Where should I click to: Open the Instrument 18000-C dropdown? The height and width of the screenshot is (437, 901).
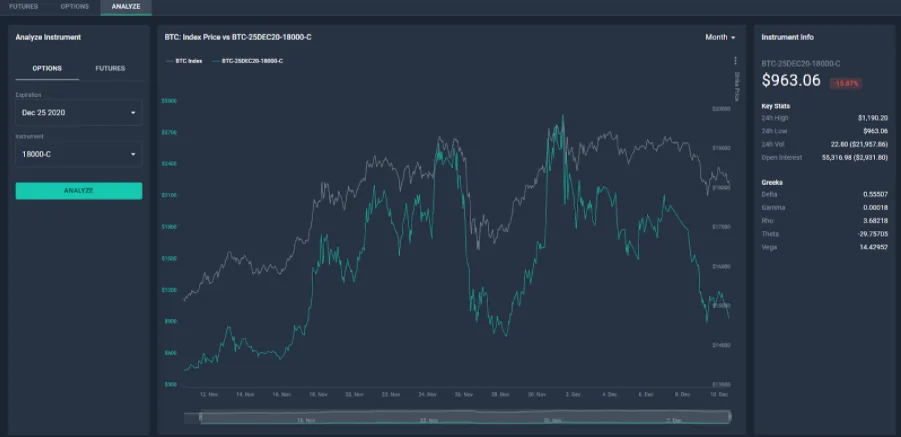79,154
